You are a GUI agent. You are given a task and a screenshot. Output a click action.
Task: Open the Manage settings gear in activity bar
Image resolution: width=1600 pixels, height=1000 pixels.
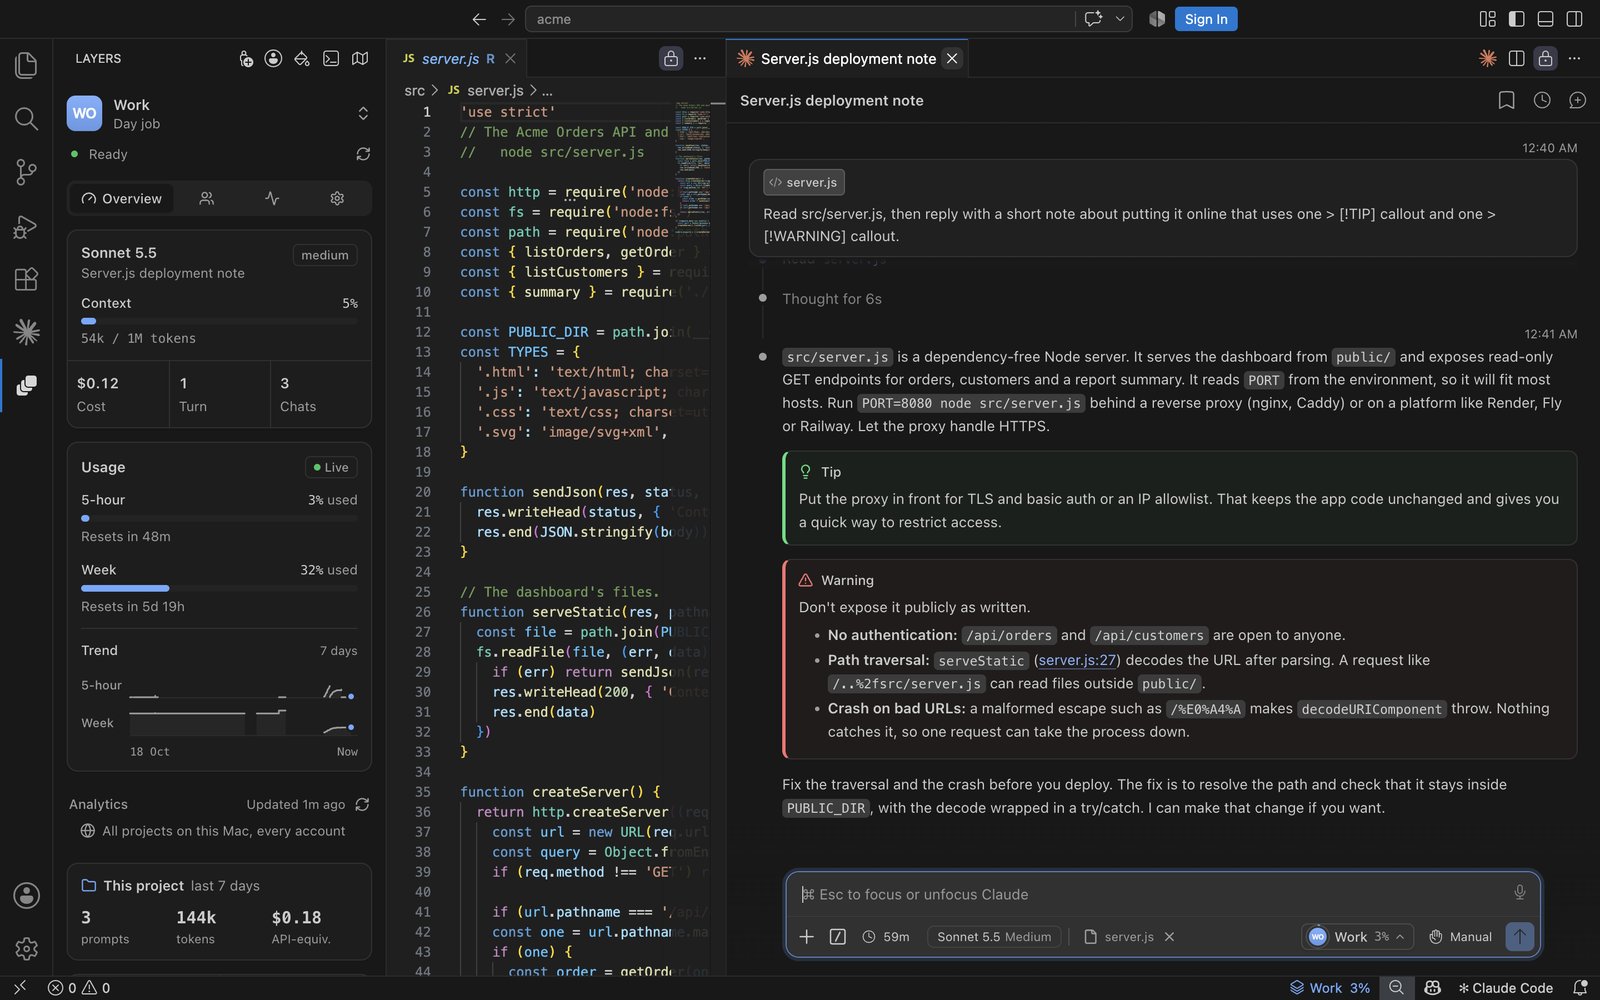click(x=26, y=948)
